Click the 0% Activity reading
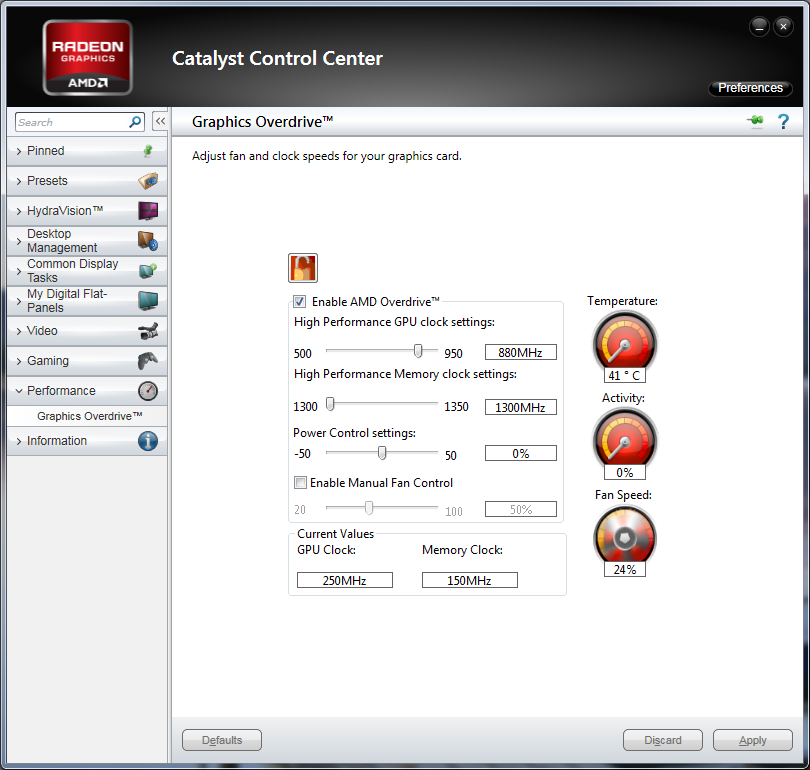This screenshot has height=770, width=810. pyautogui.click(x=625, y=472)
